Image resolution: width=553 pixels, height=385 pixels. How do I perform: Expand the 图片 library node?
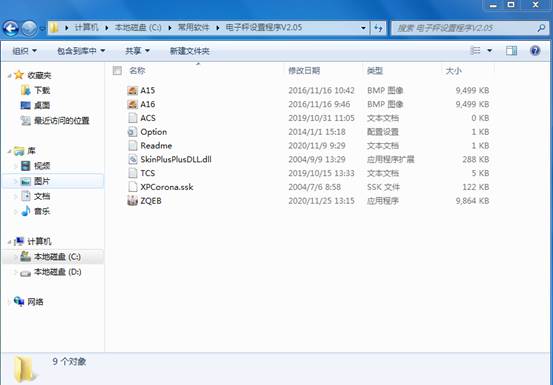15,181
